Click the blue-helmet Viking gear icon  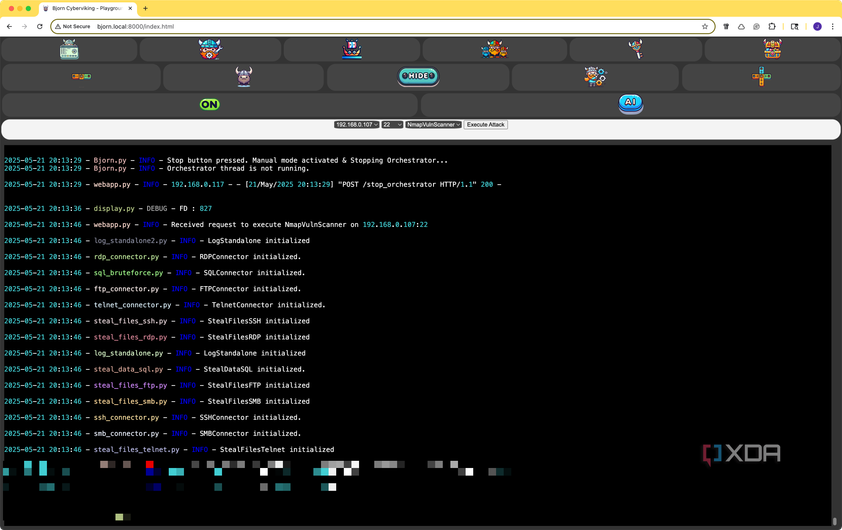tap(210, 49)
